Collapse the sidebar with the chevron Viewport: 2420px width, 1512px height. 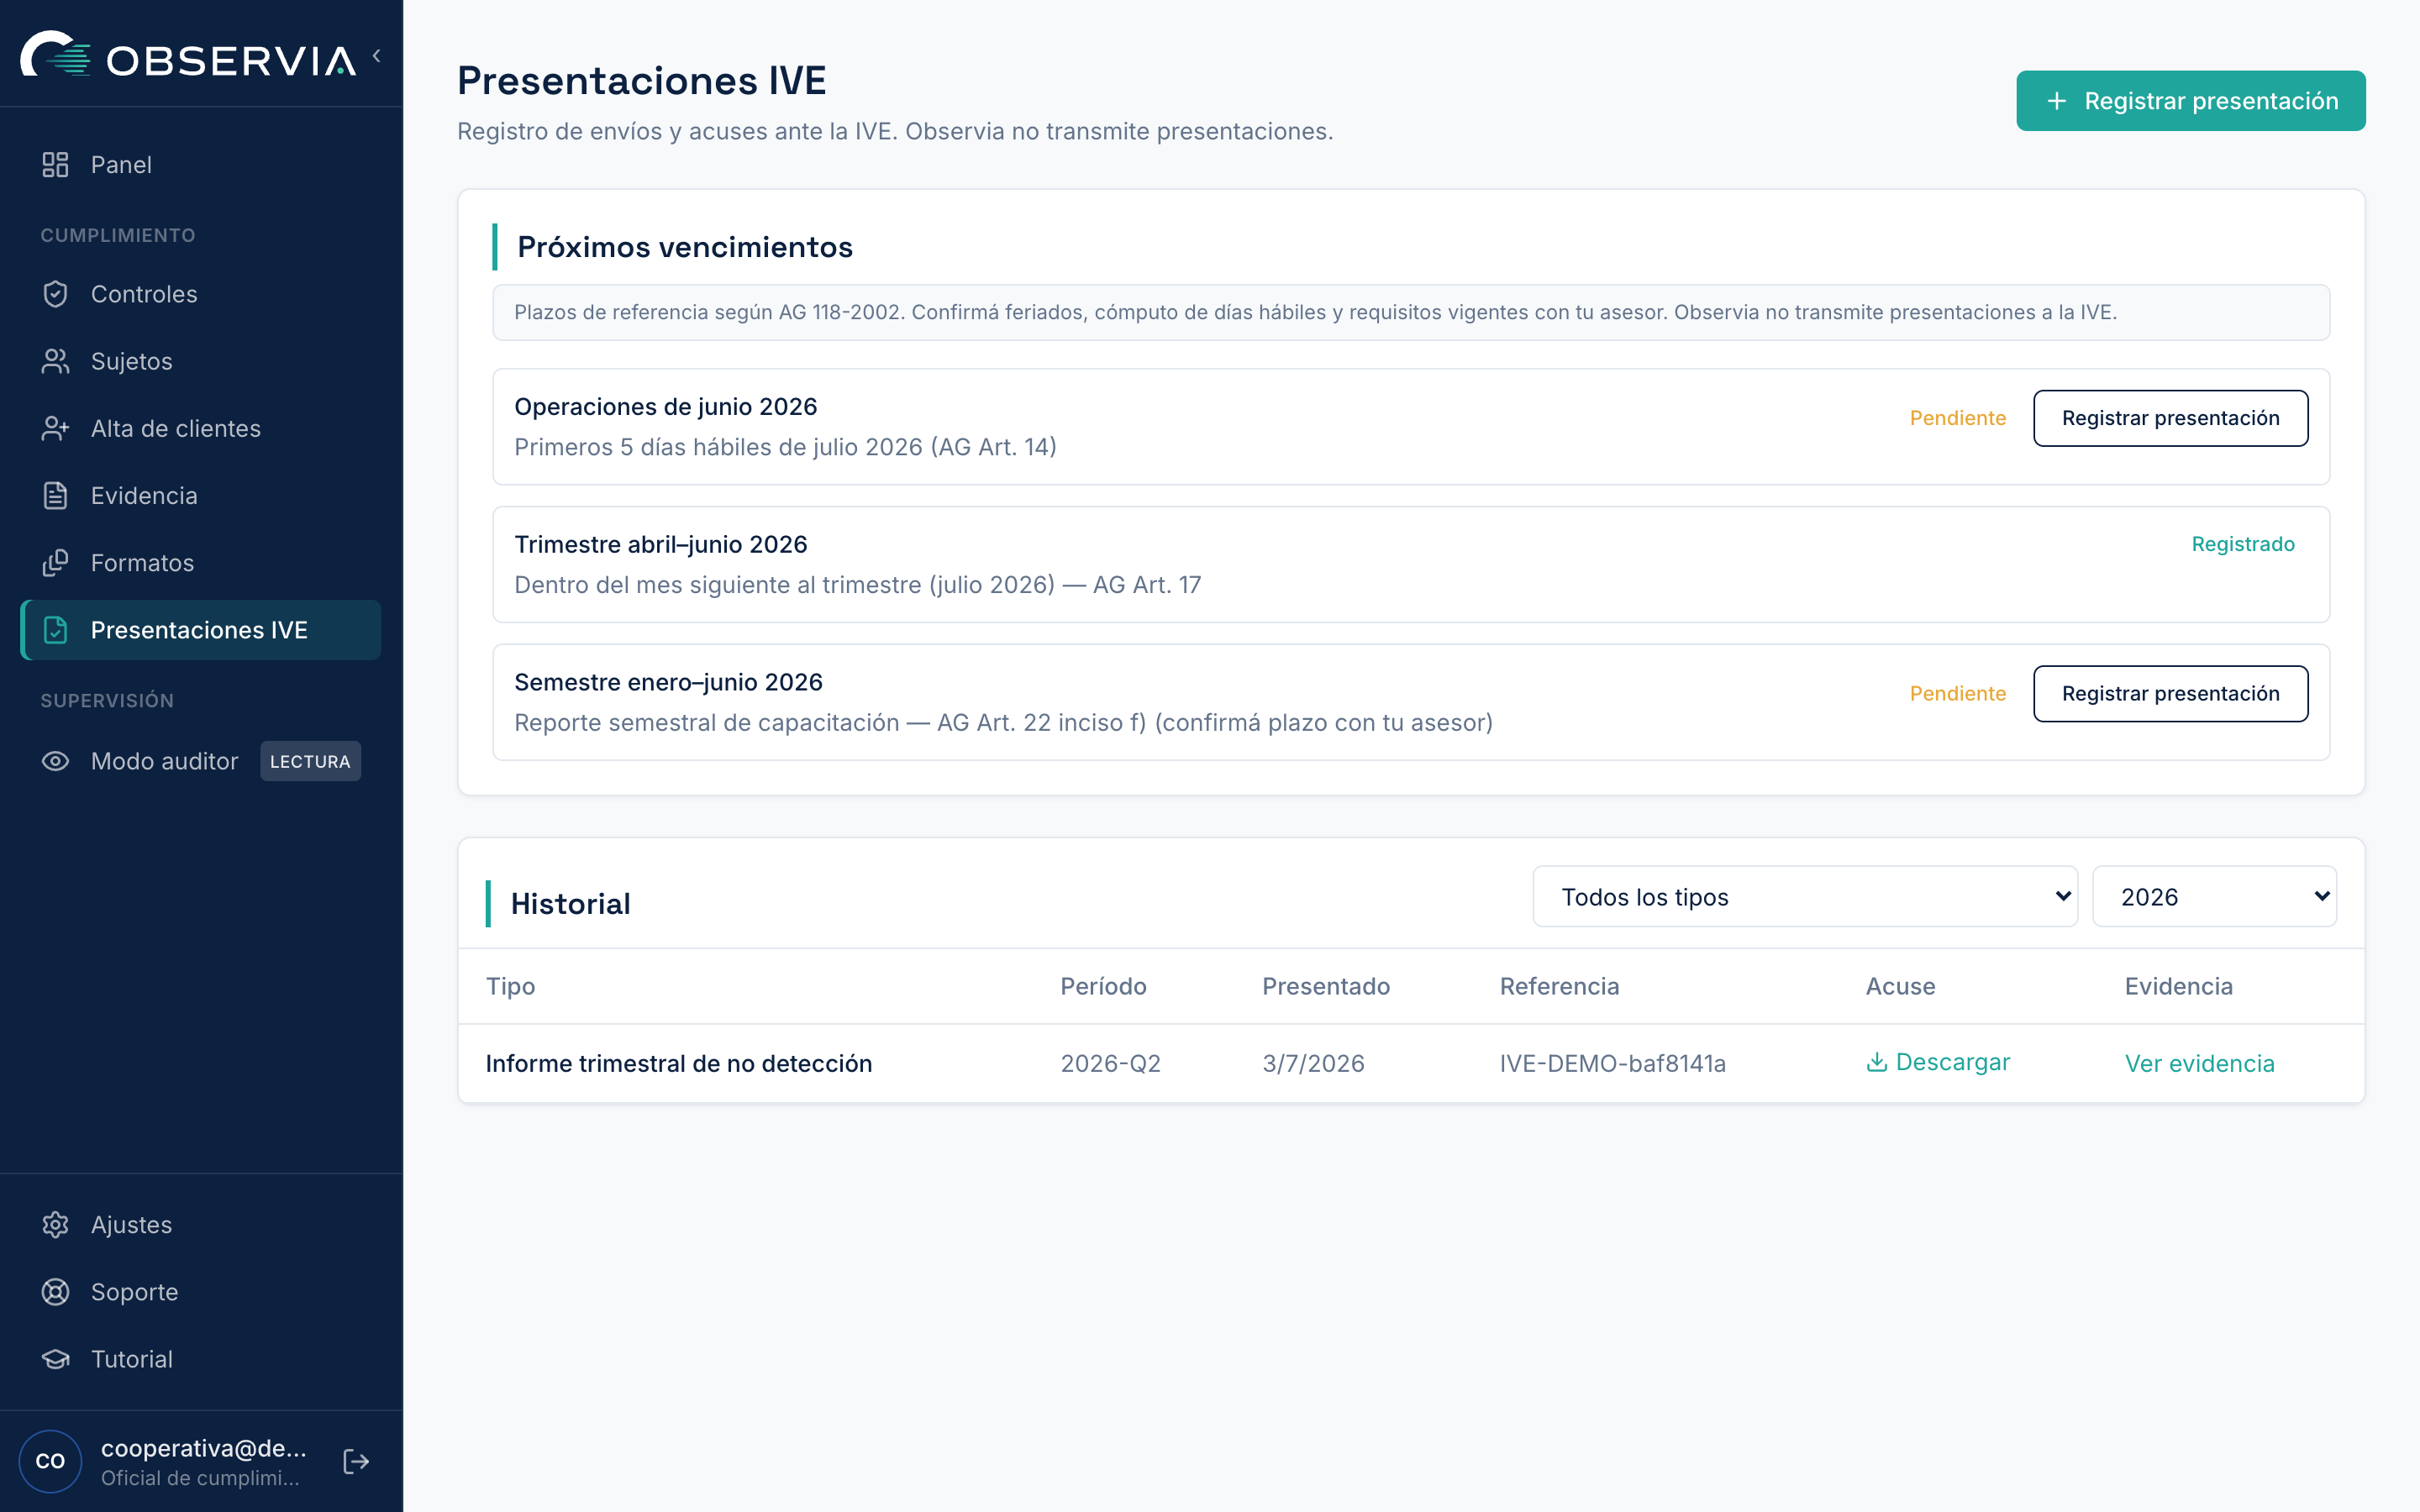point(377,56)
